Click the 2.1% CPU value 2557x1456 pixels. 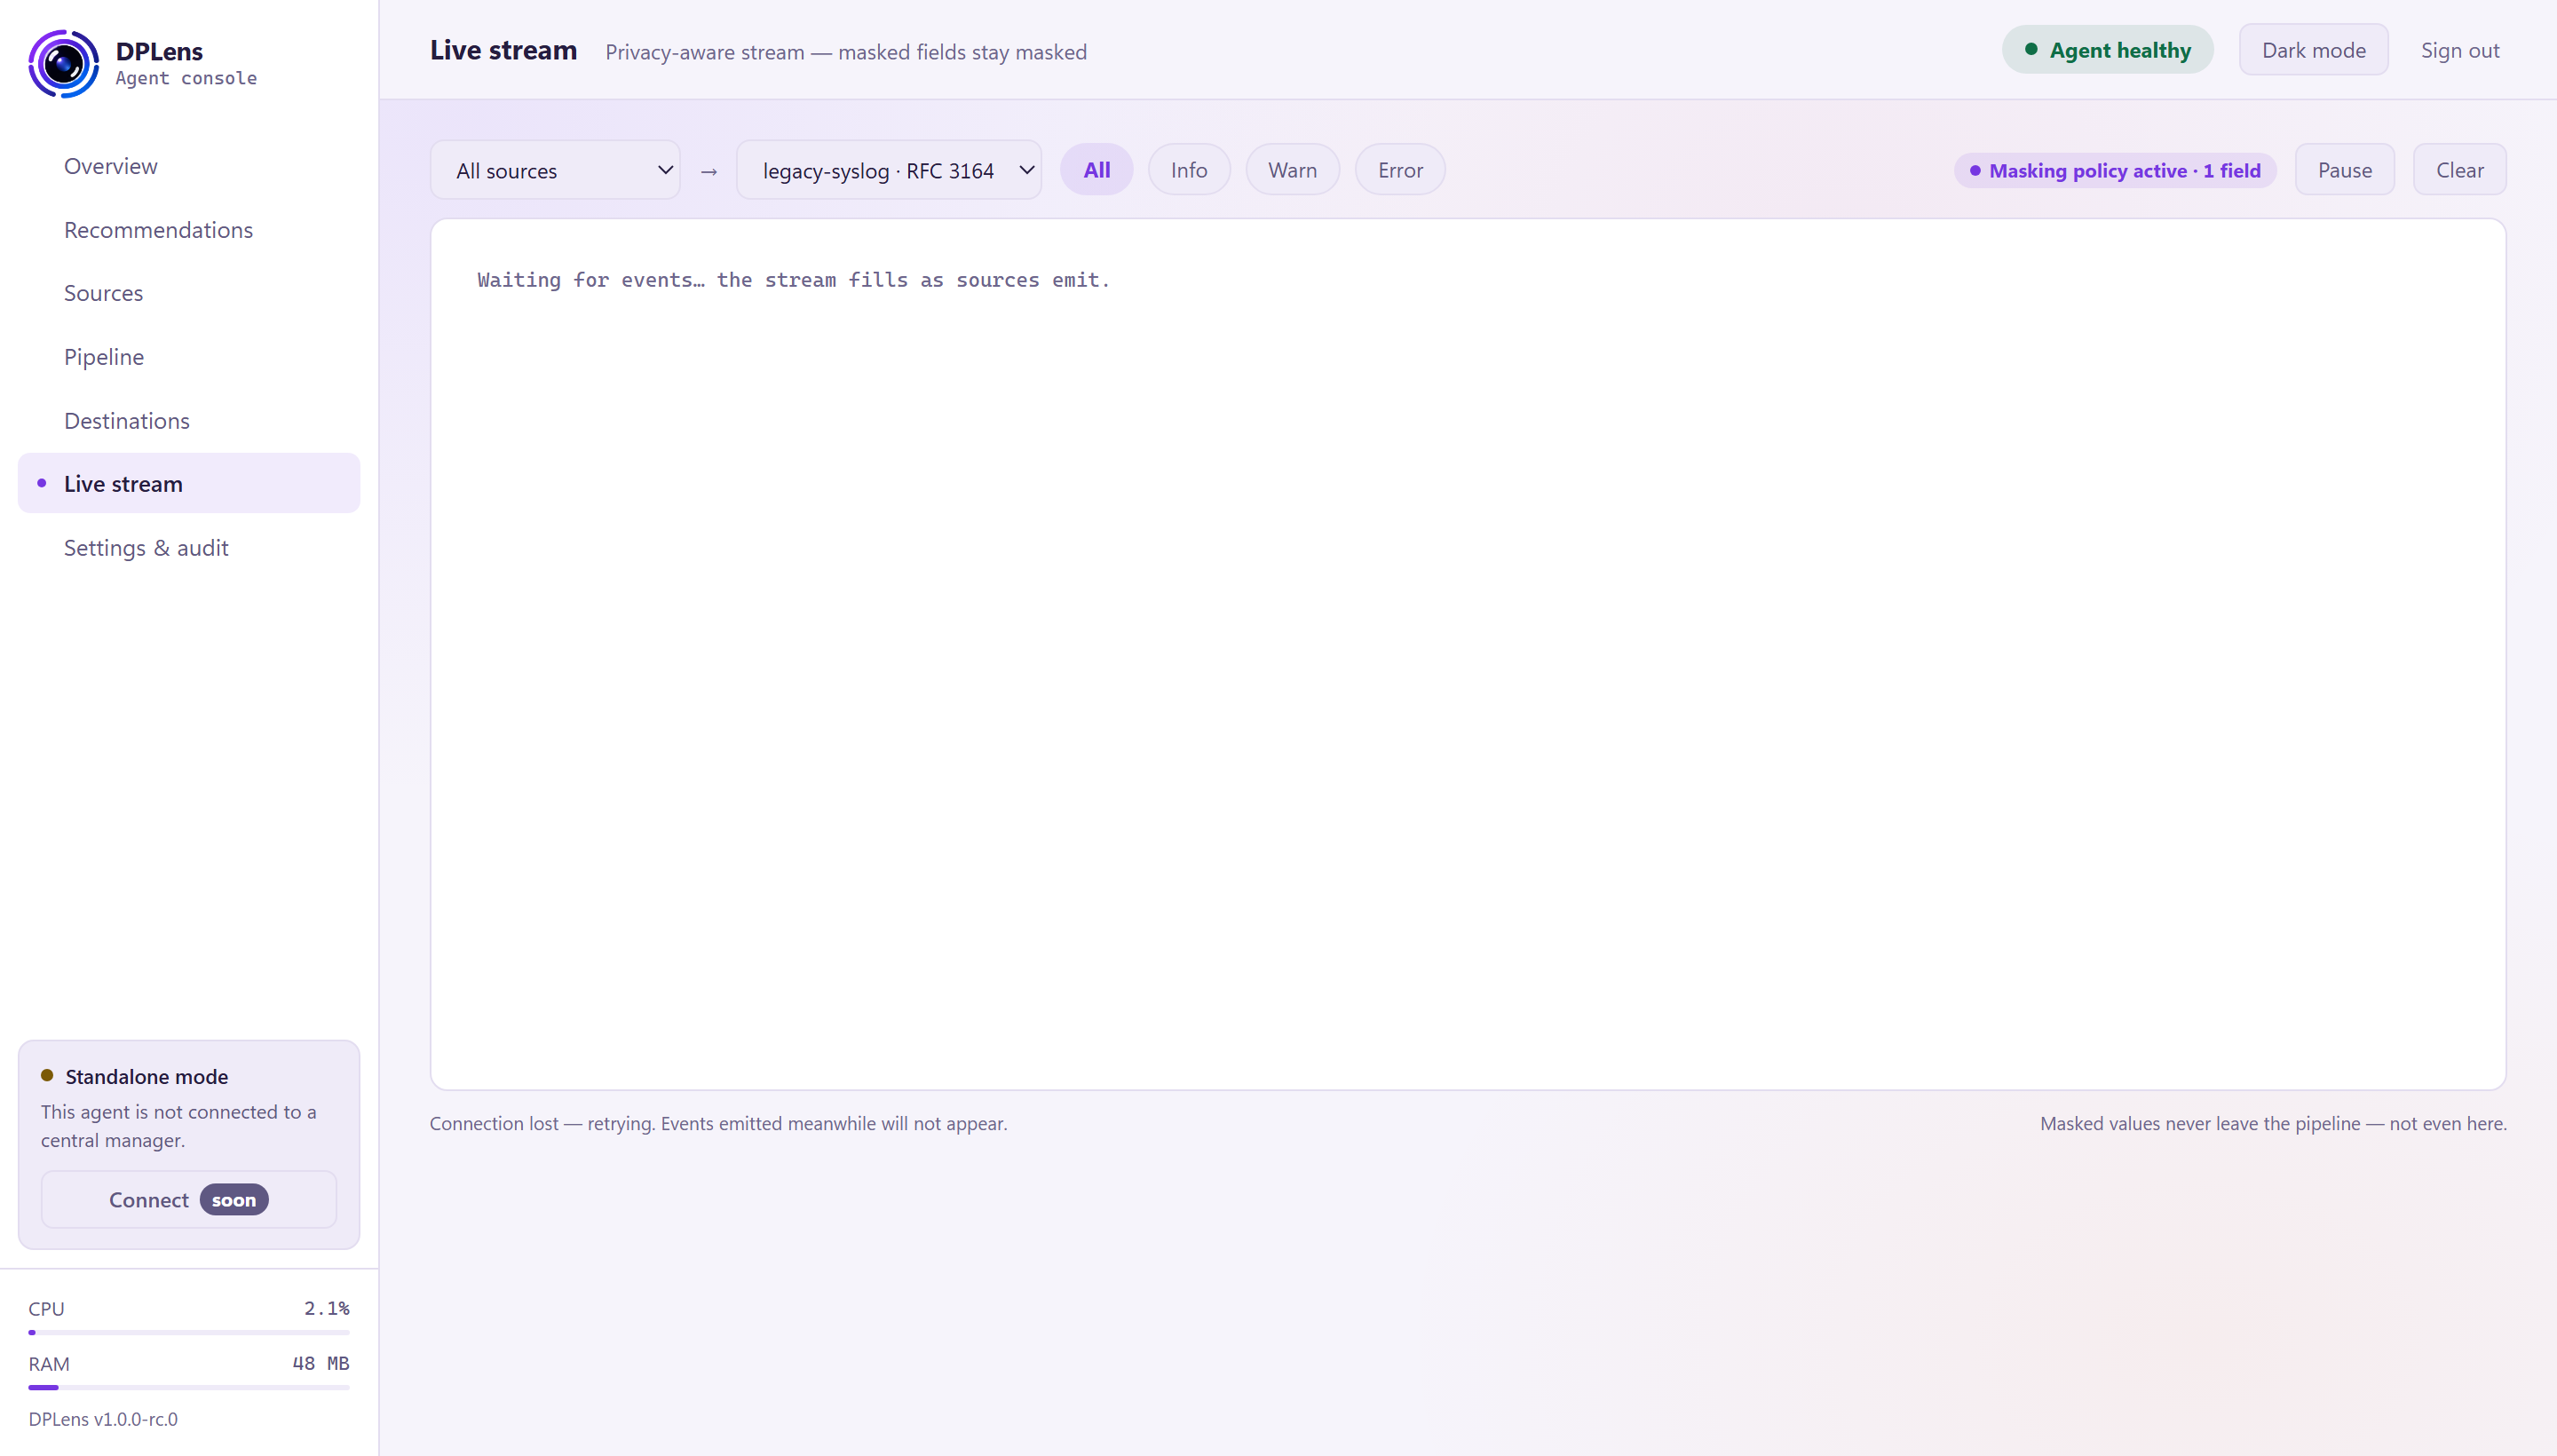327,1308
